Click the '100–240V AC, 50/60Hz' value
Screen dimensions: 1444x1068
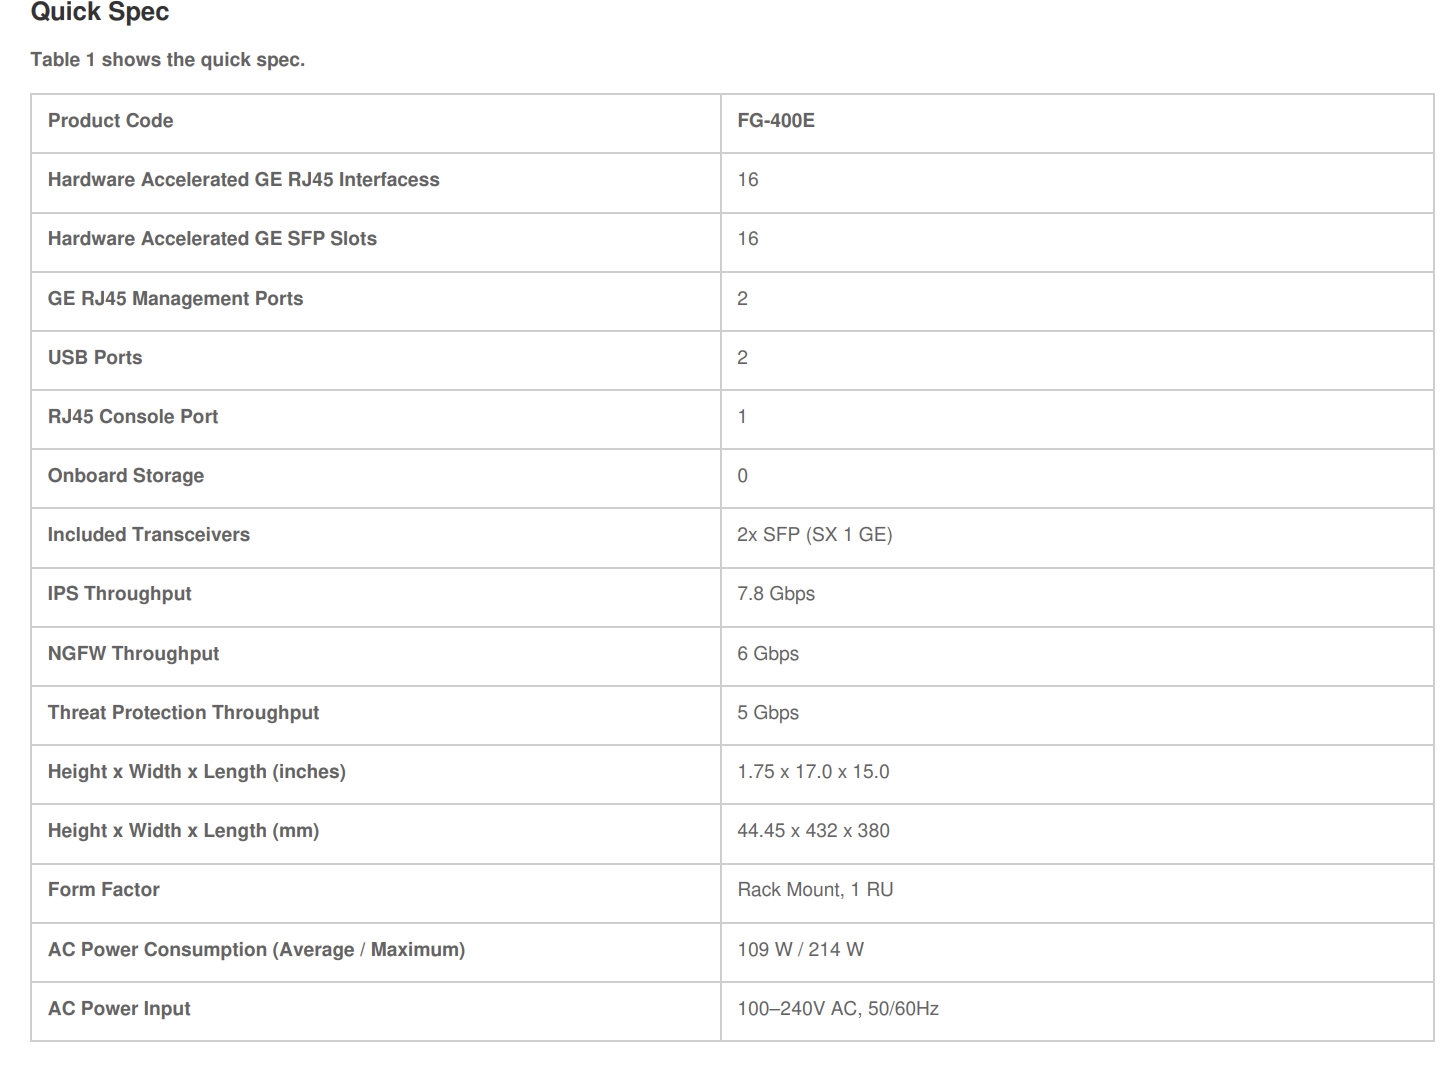[838, 1009]
